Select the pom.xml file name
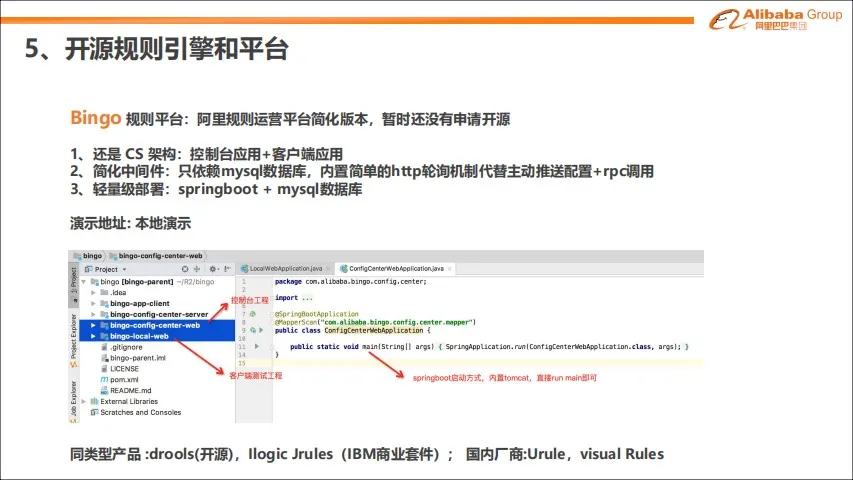This screenshot has height=480, width=853. (x=124, y=379)
